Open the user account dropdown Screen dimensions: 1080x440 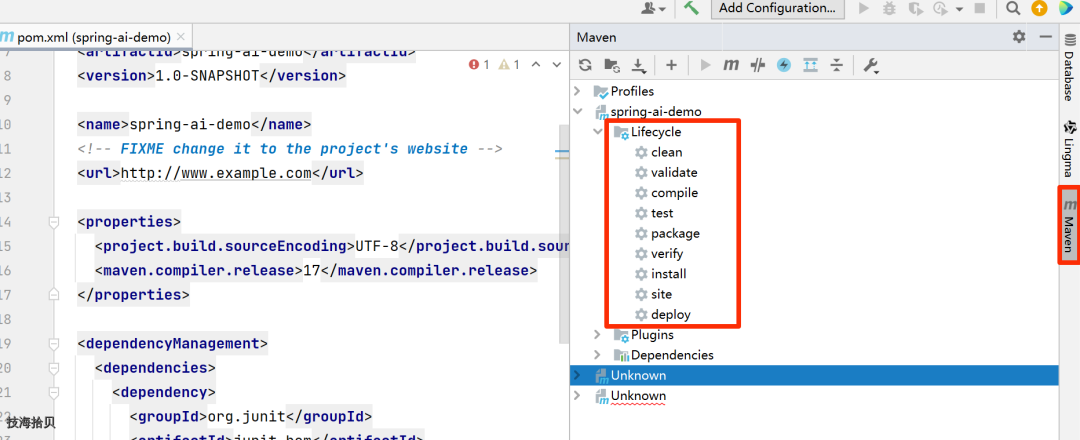point(654,8)
